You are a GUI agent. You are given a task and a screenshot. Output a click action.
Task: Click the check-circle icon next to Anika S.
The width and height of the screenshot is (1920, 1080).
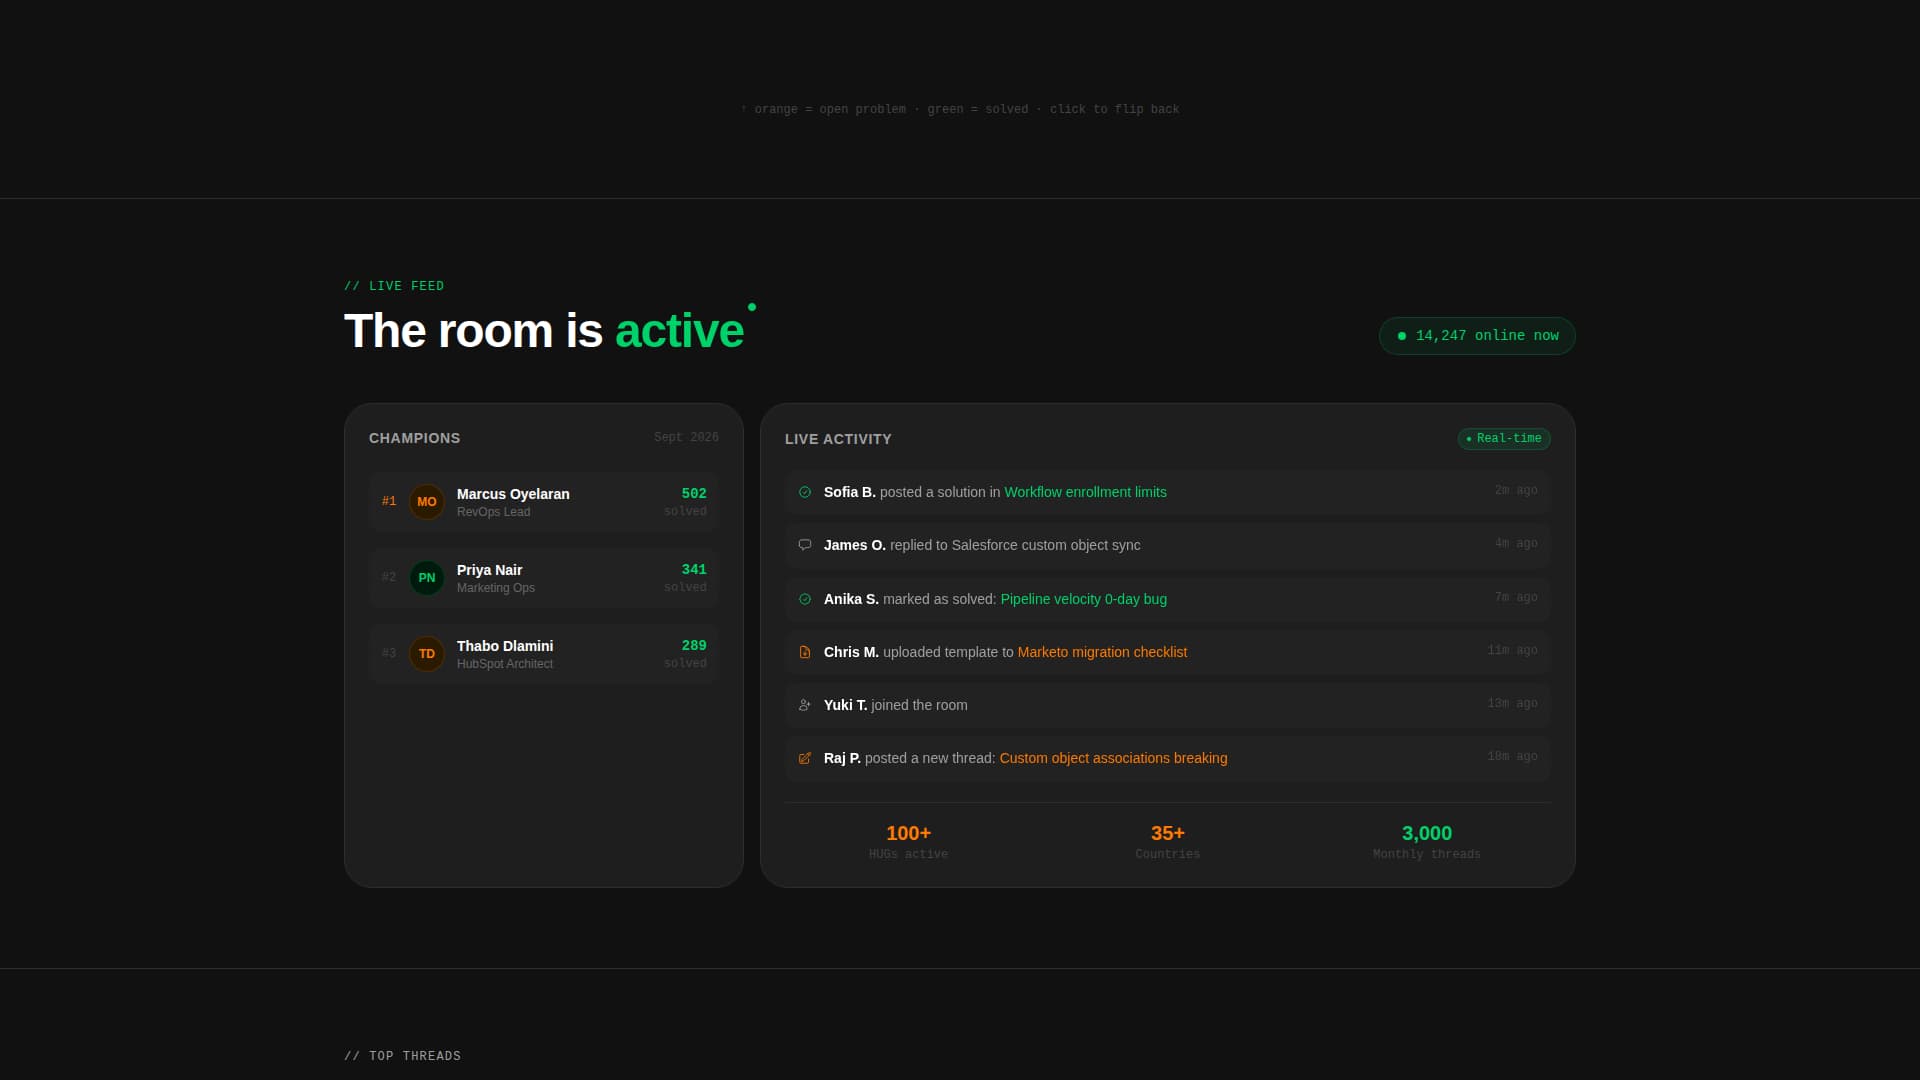804,599
